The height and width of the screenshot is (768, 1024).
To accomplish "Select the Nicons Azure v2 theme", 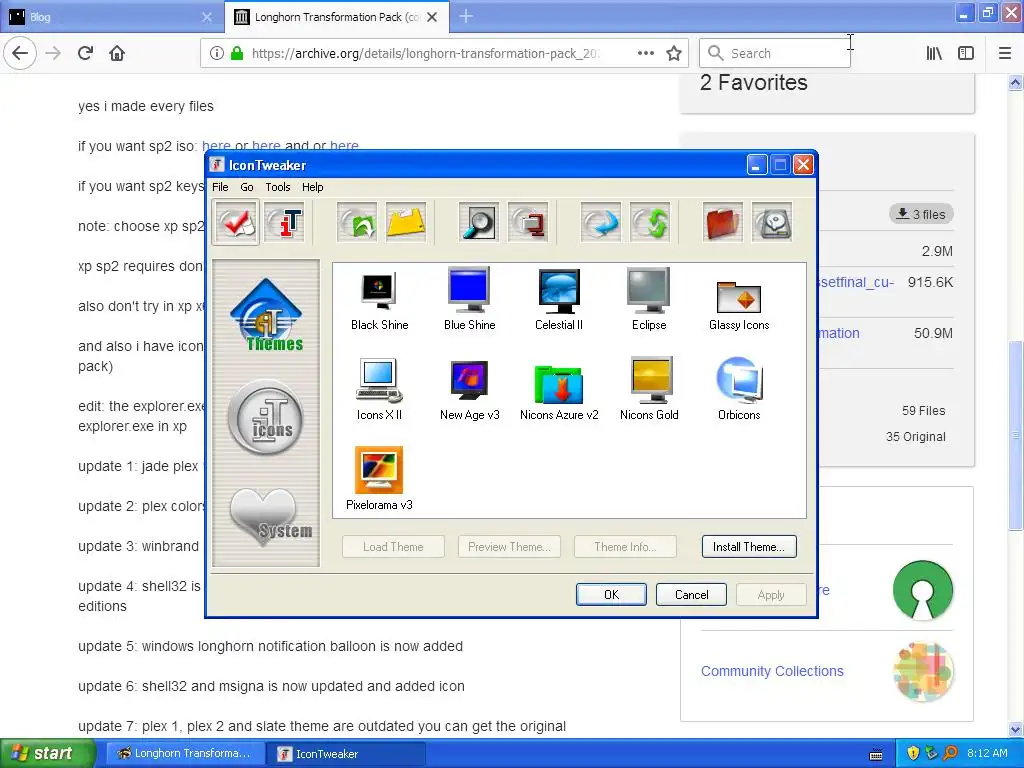I will tap(559, 392).
